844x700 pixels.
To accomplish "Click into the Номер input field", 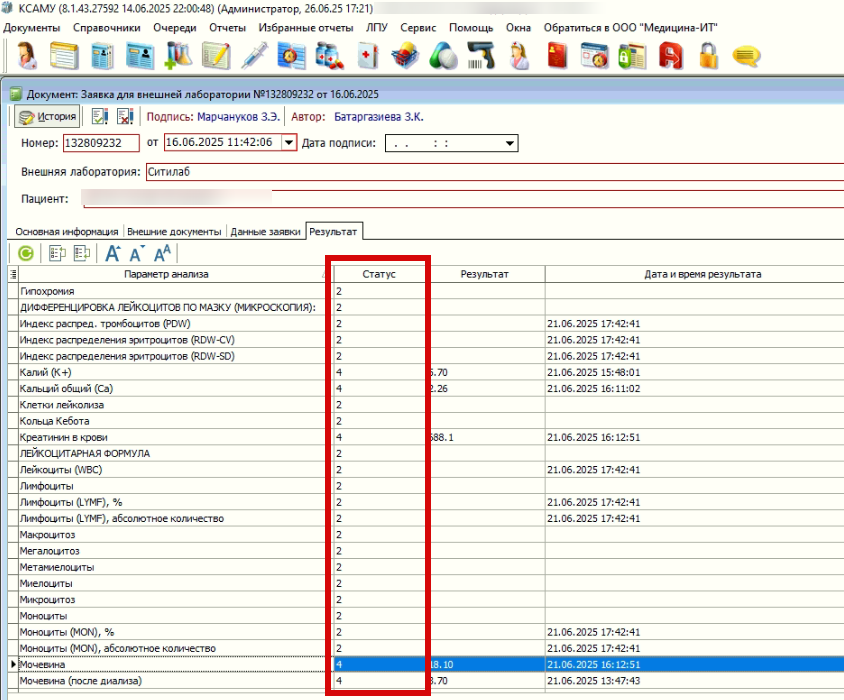I will pyautogui.click(x=100, y=143).
